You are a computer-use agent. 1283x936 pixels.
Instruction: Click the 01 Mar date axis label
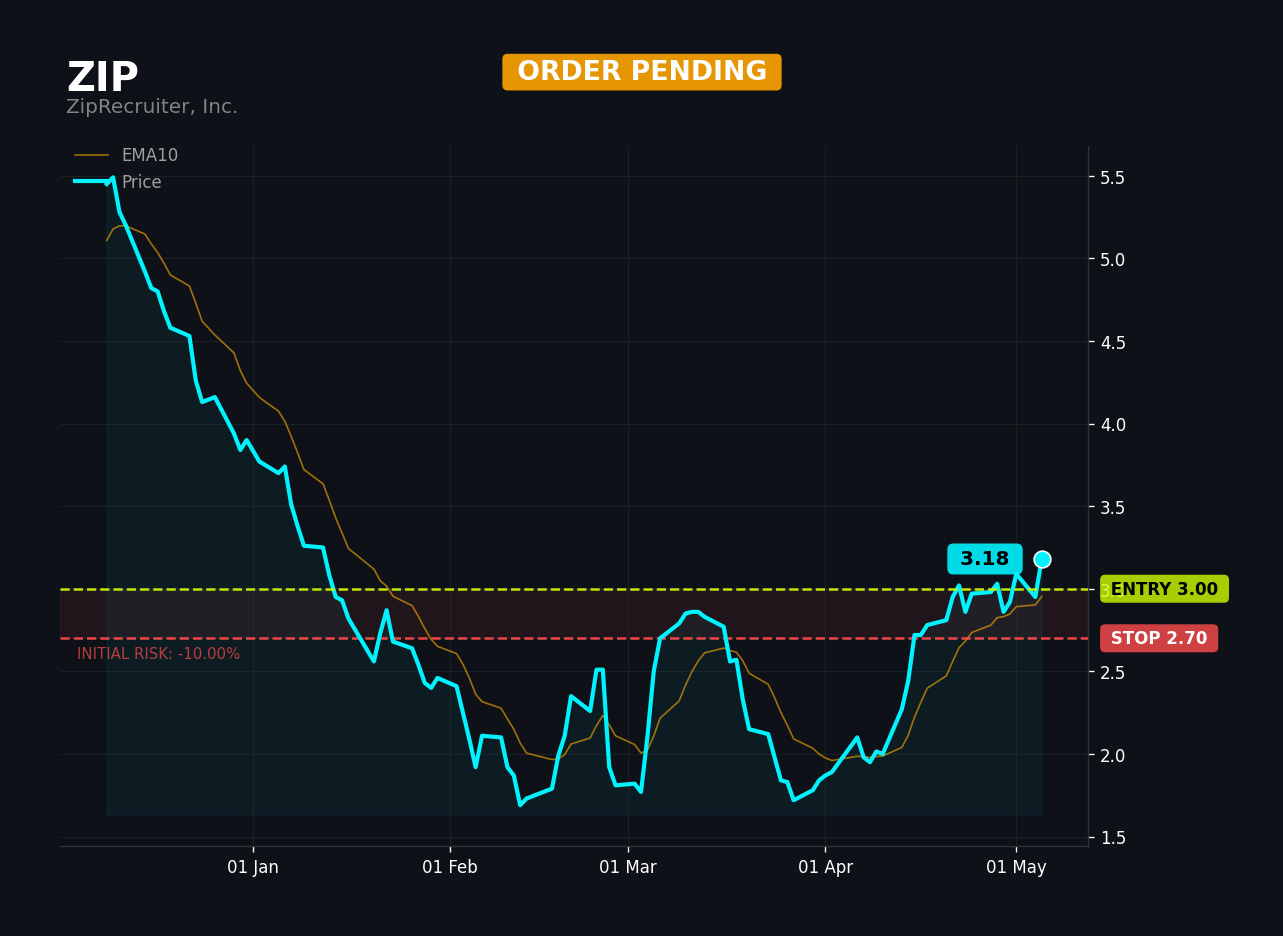628,867
